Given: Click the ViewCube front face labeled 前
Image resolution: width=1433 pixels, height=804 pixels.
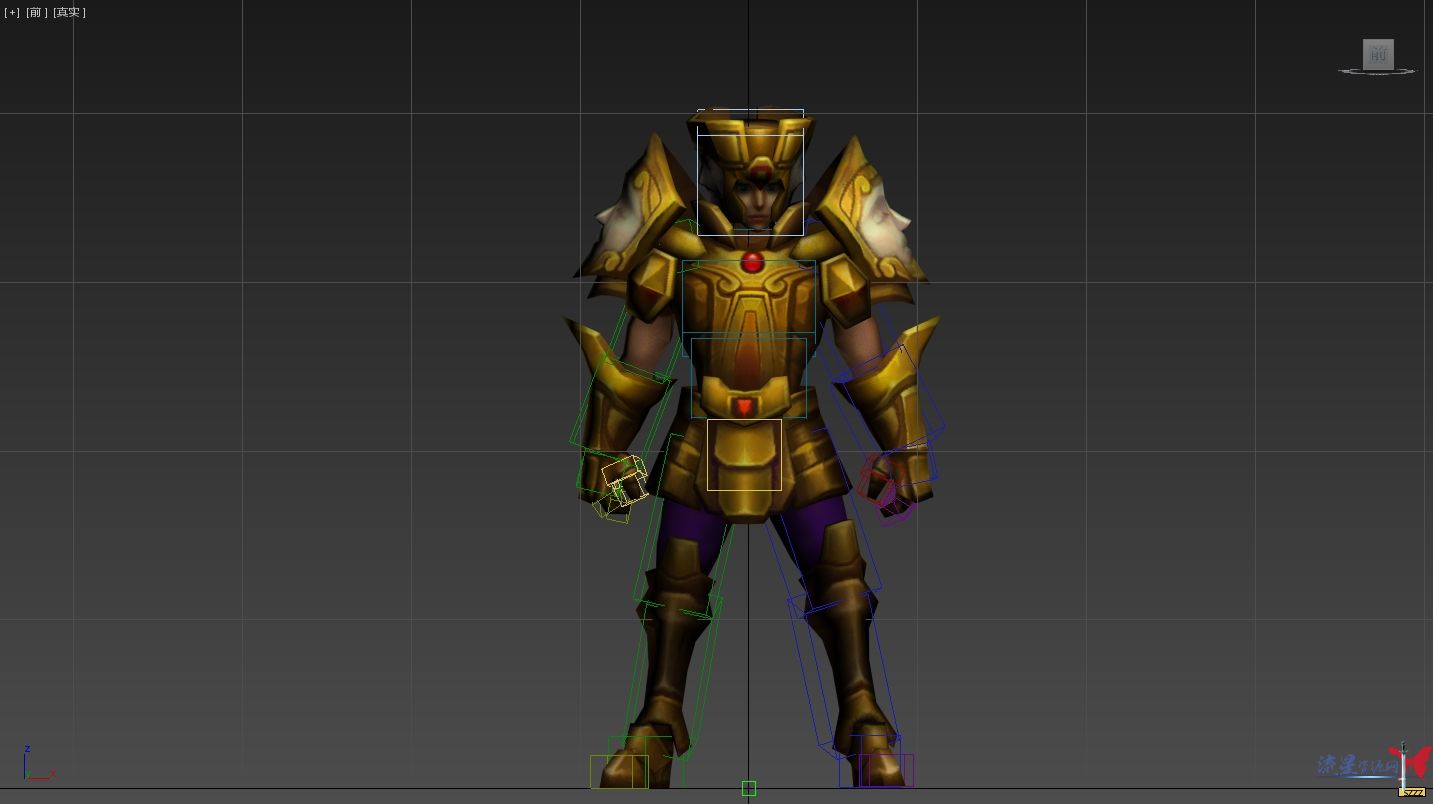Looking at the screenshot, I should click(1378, 54).
